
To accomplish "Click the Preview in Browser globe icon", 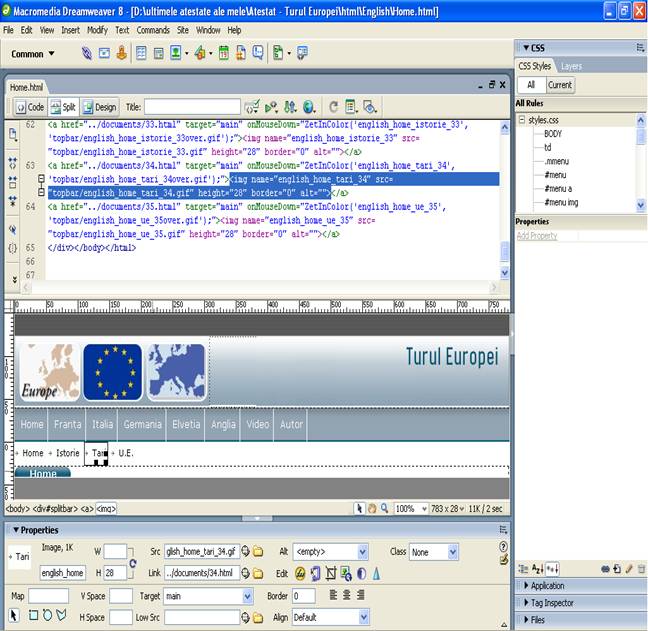I will pyautogui.click(x=309, y=107).
